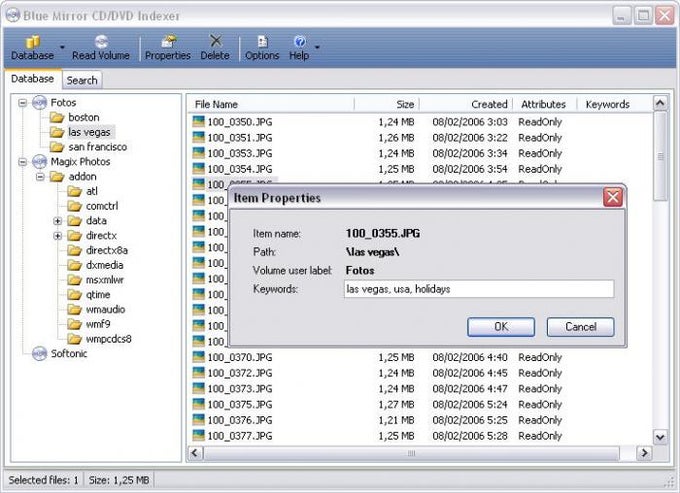Select the Softonic volume disc icon
The image size is (680, 493).
(x=39, y=354)
